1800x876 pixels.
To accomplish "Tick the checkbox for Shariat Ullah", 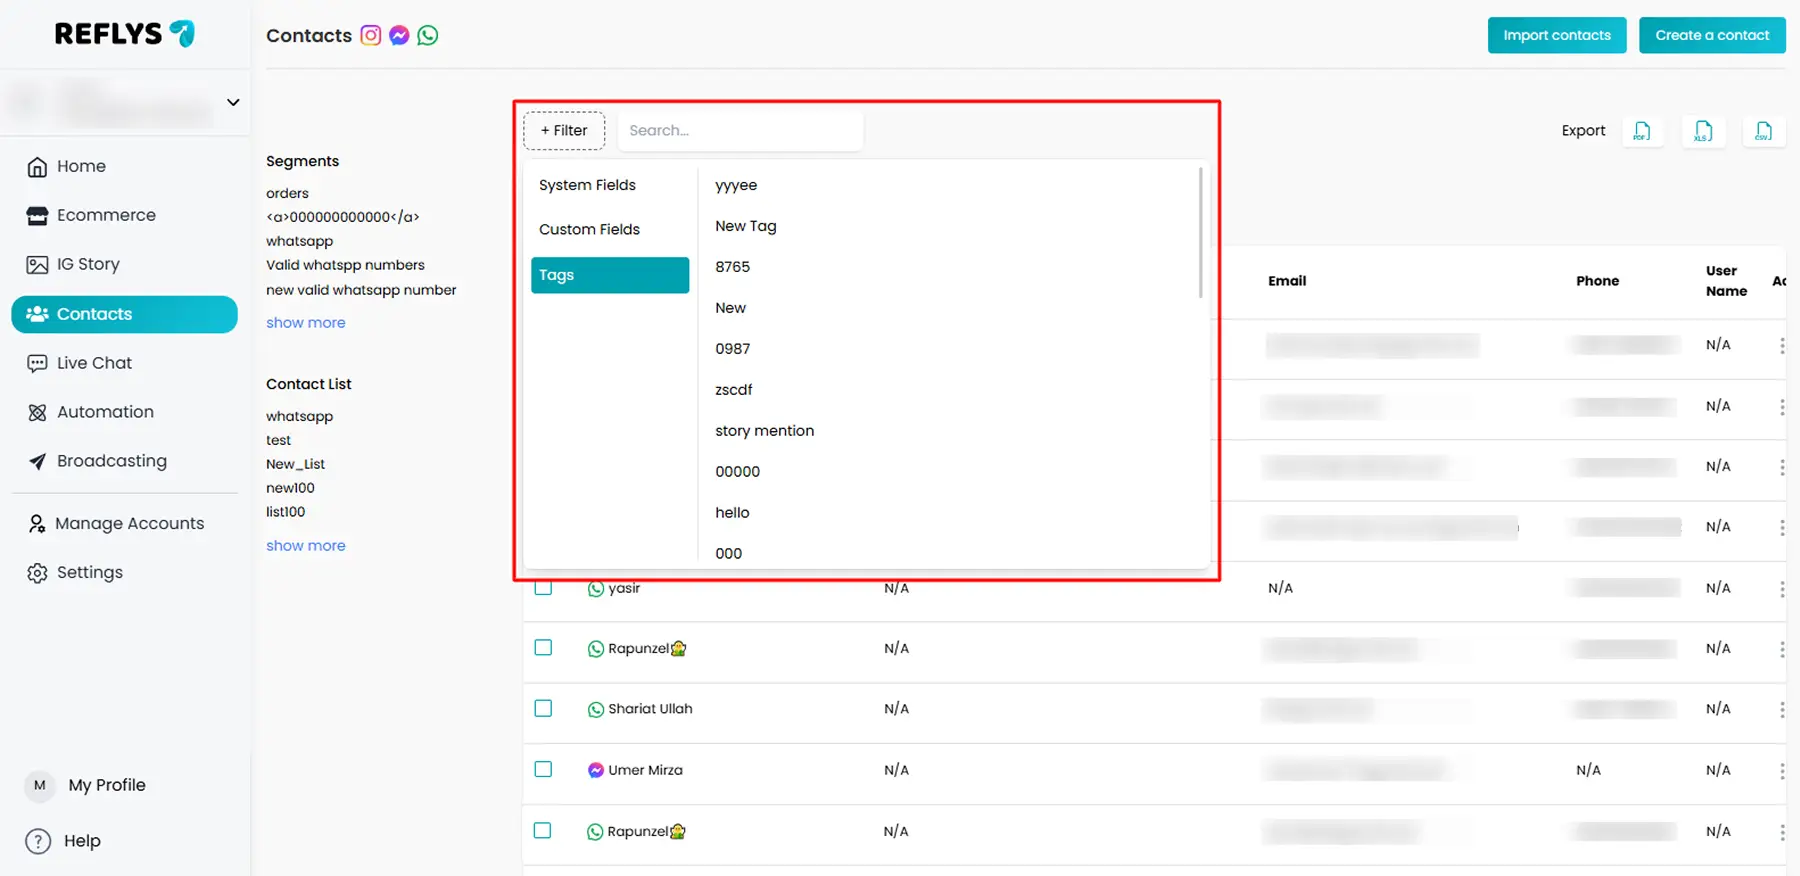I will point(543,708).
